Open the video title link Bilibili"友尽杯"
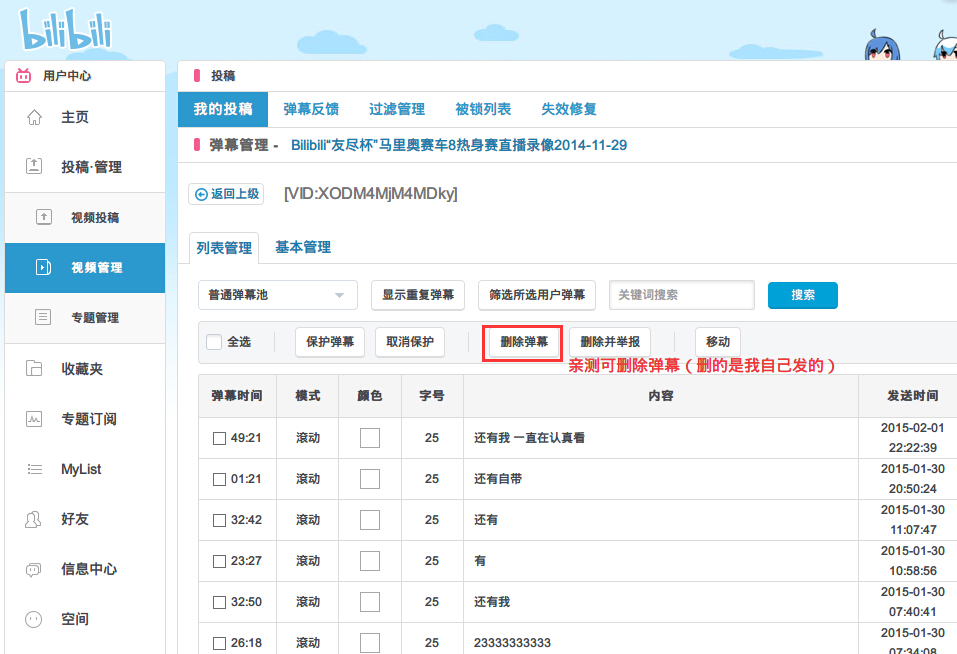This screenshot has width=957, height=654. [458, 145]
